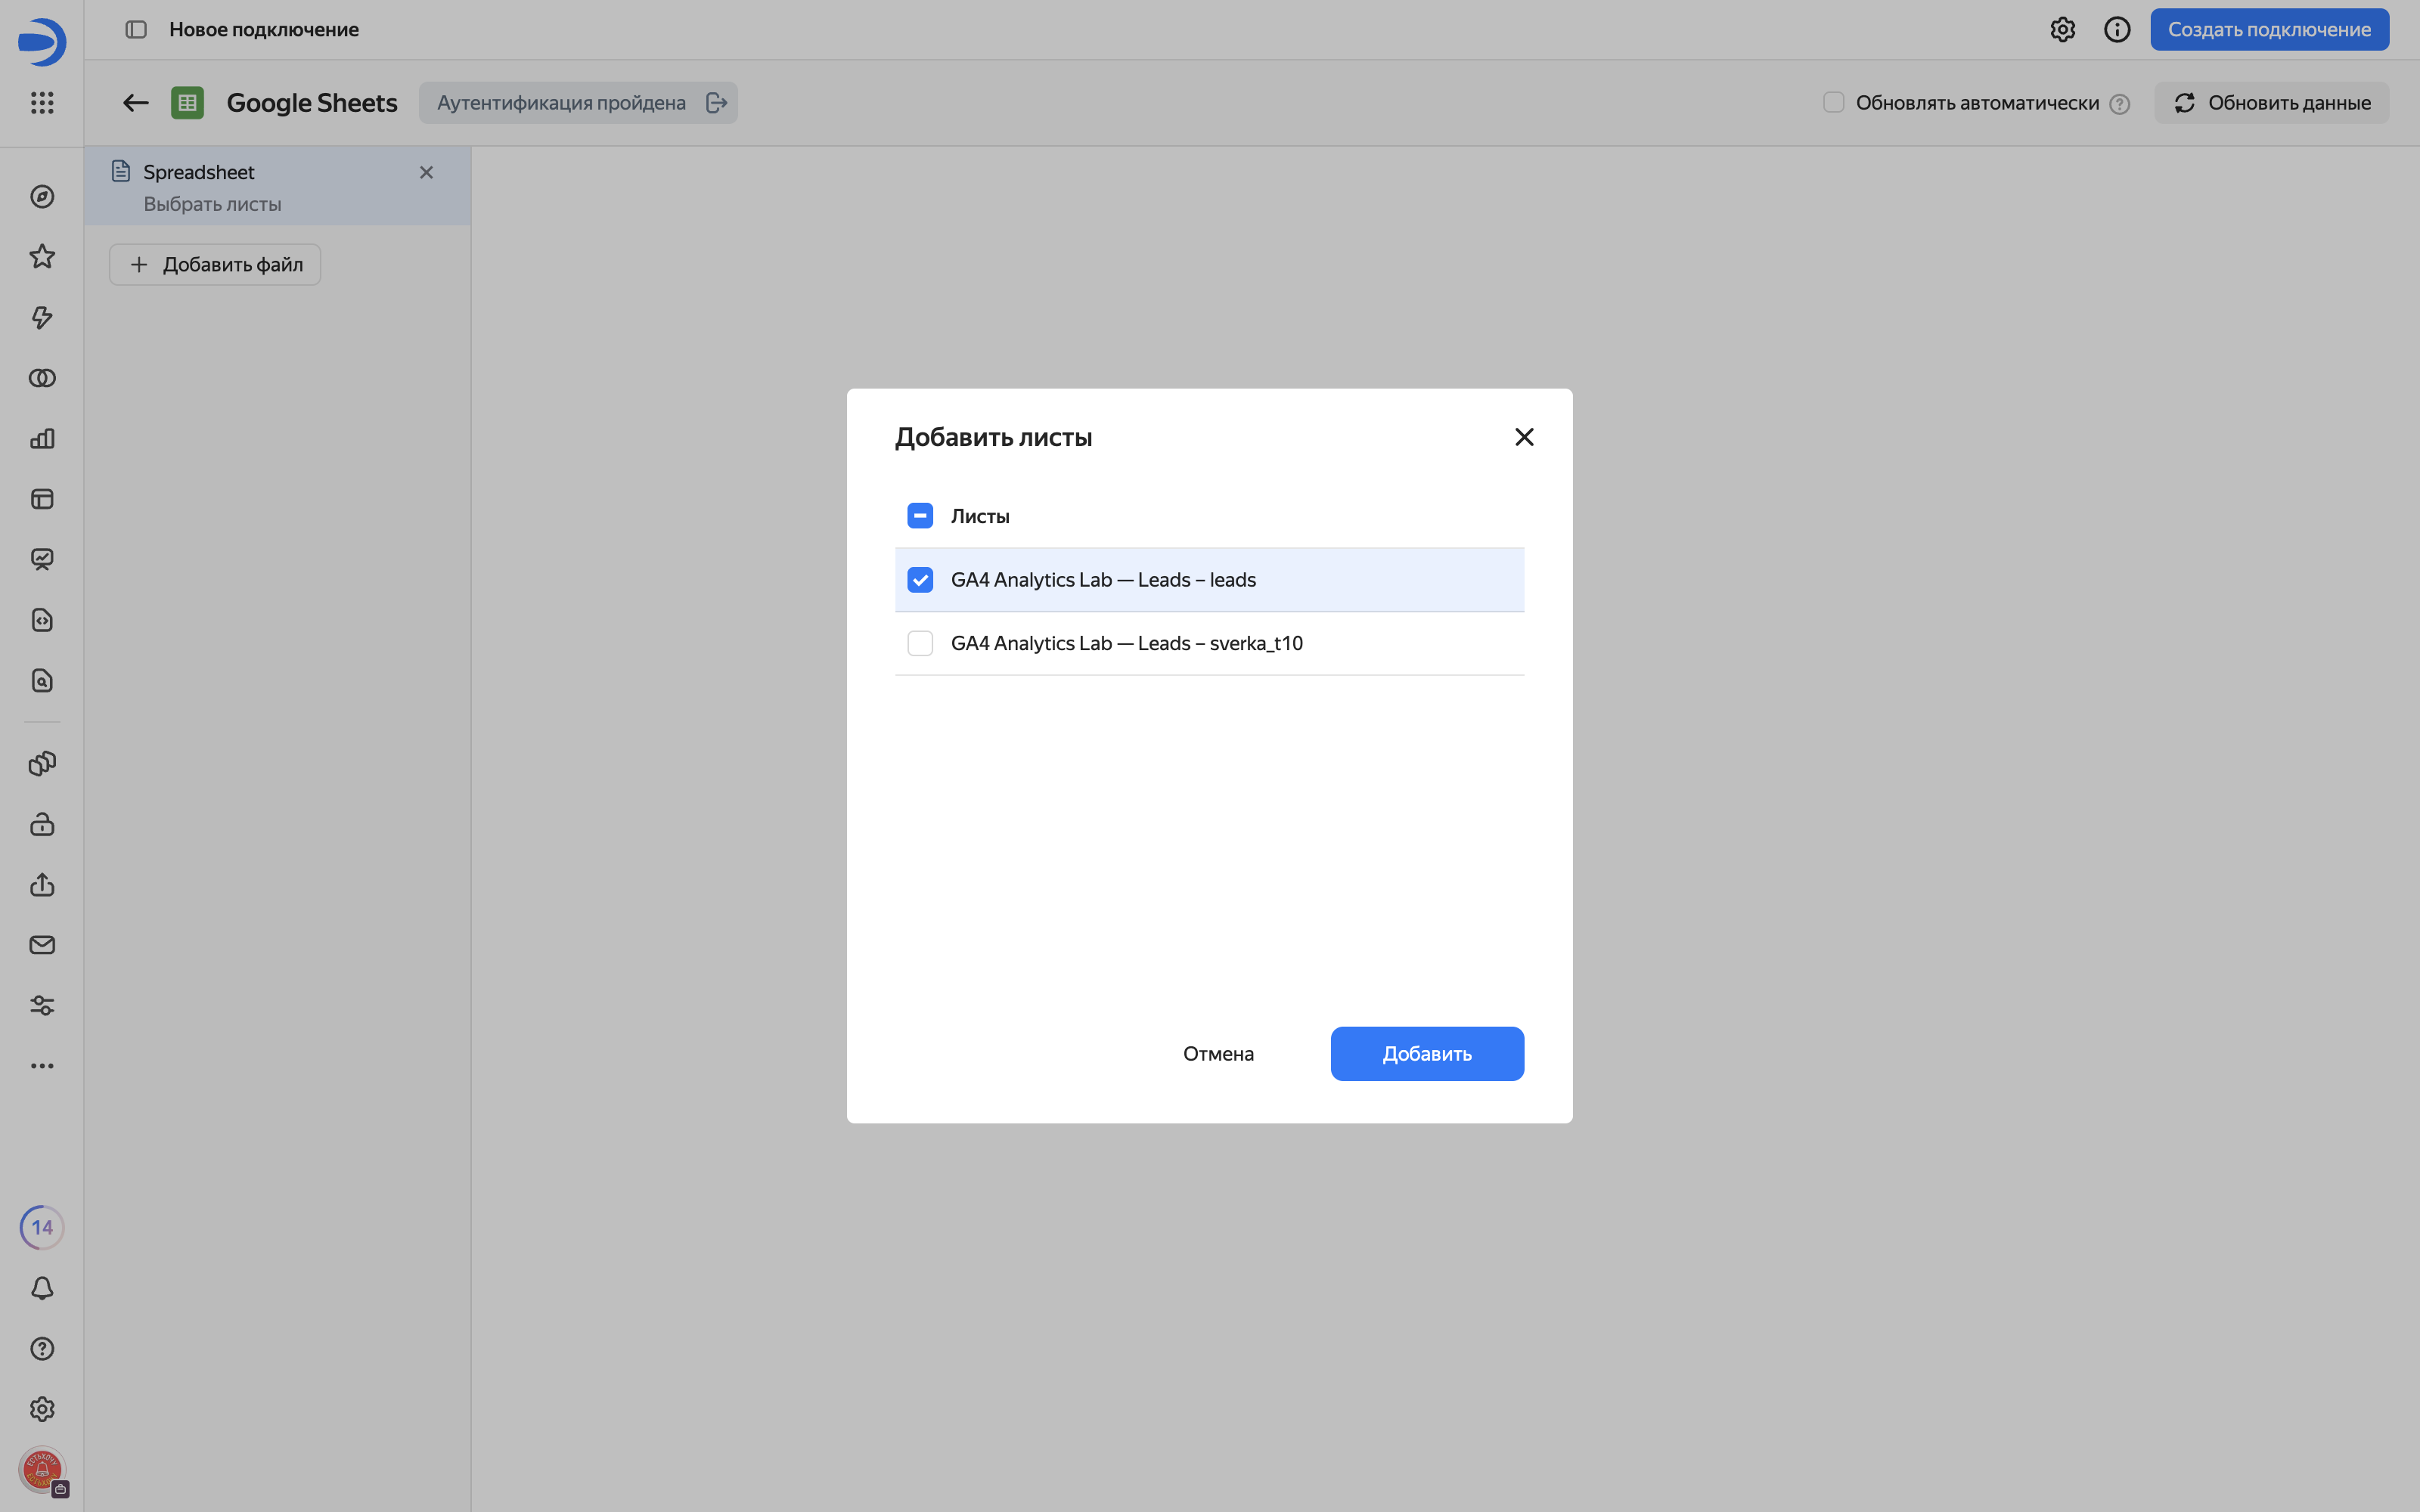
Task: Open the info icon in top bar
Action: [x=2117, y=29]
